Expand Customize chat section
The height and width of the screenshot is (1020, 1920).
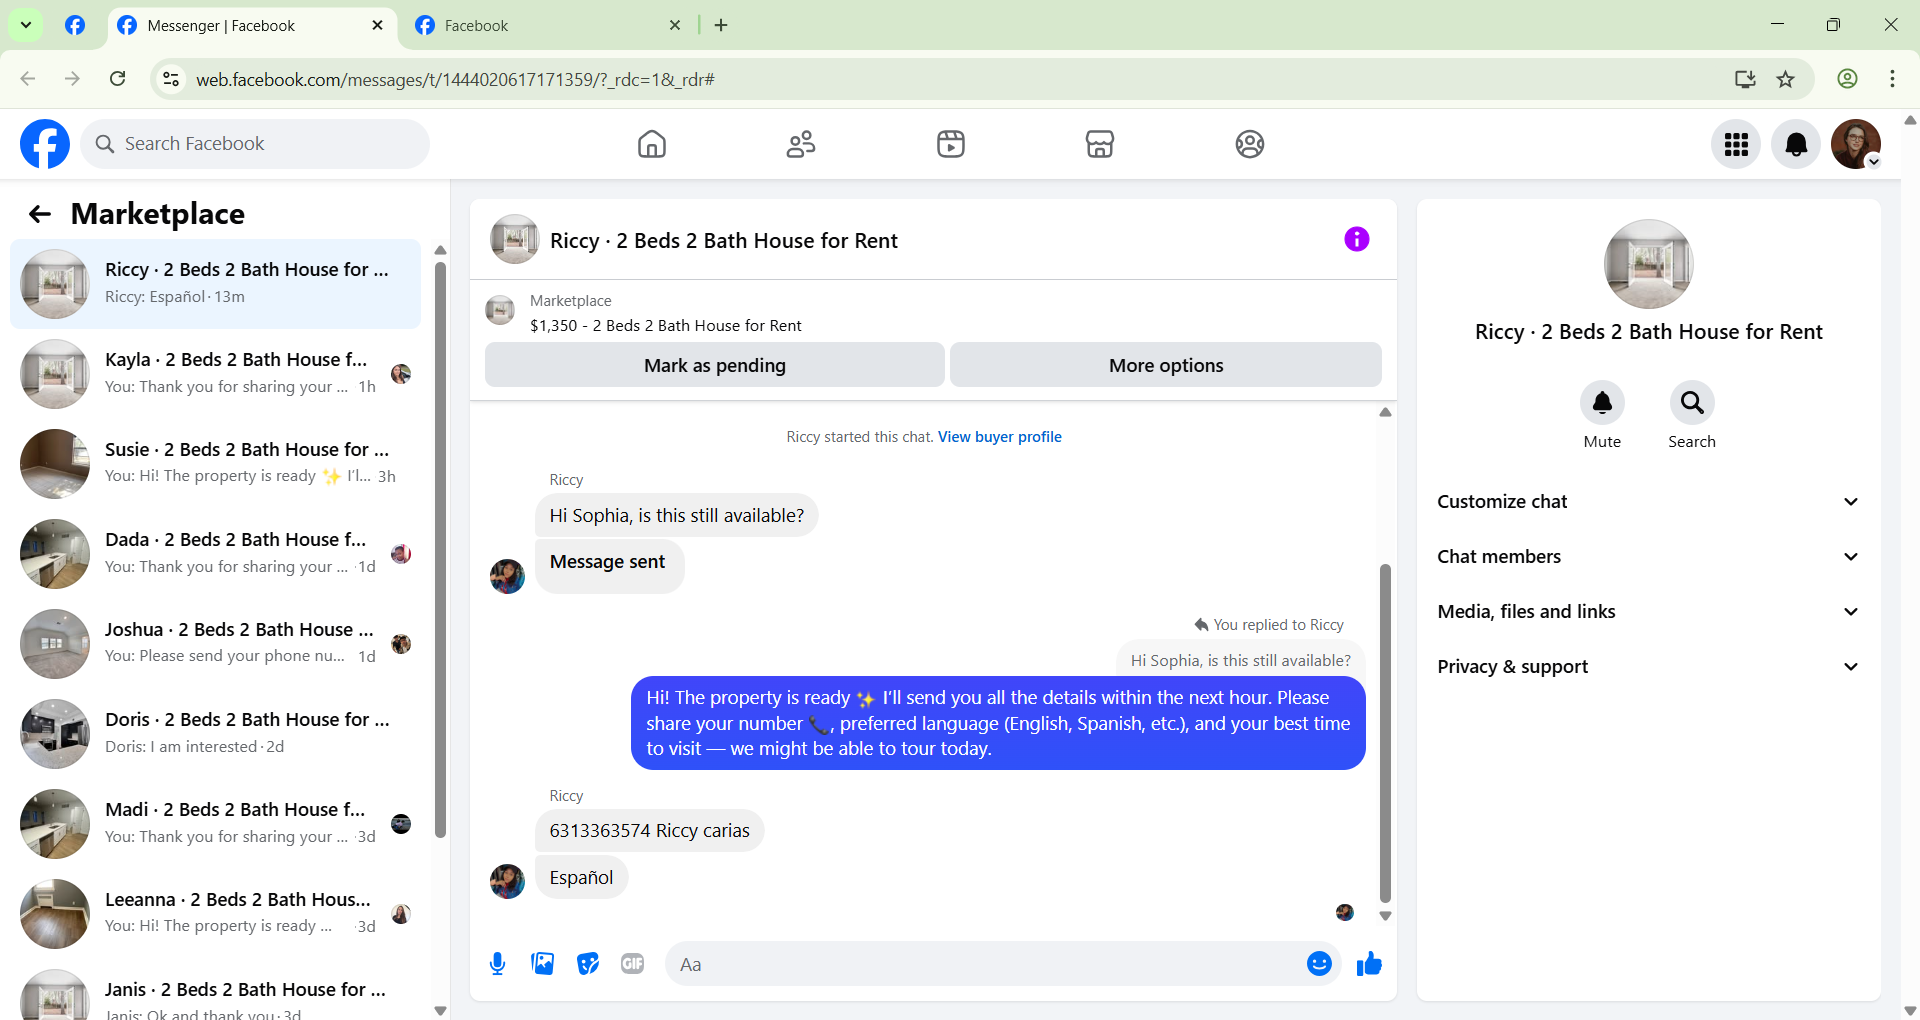pyautogui.click(x=1648, y=502)
